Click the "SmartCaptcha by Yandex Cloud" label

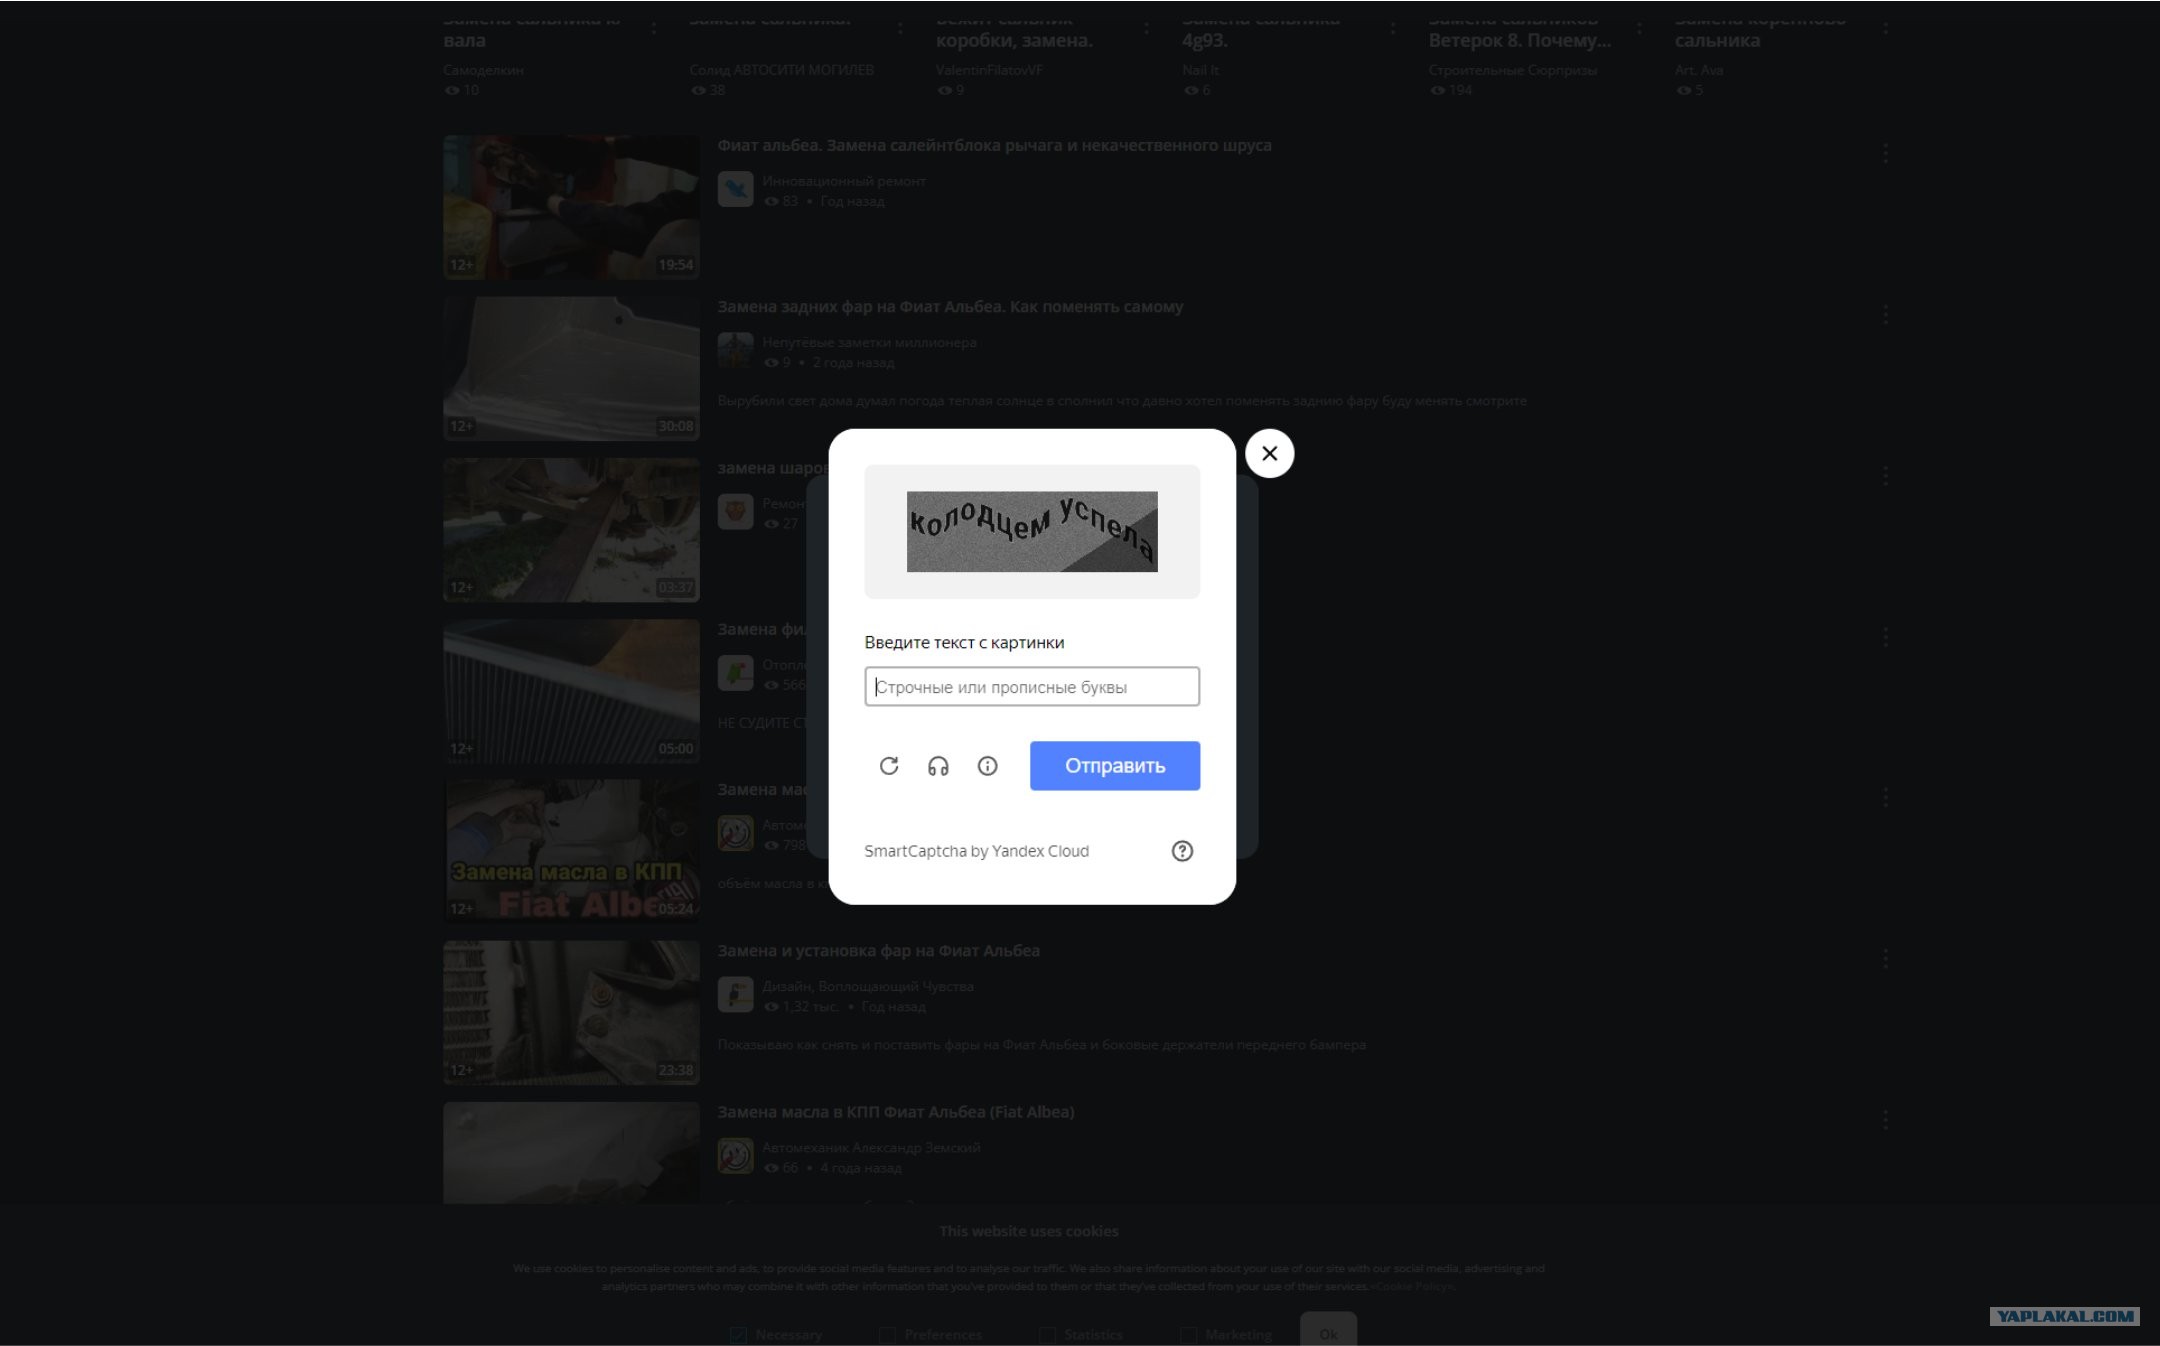(976, 851)
